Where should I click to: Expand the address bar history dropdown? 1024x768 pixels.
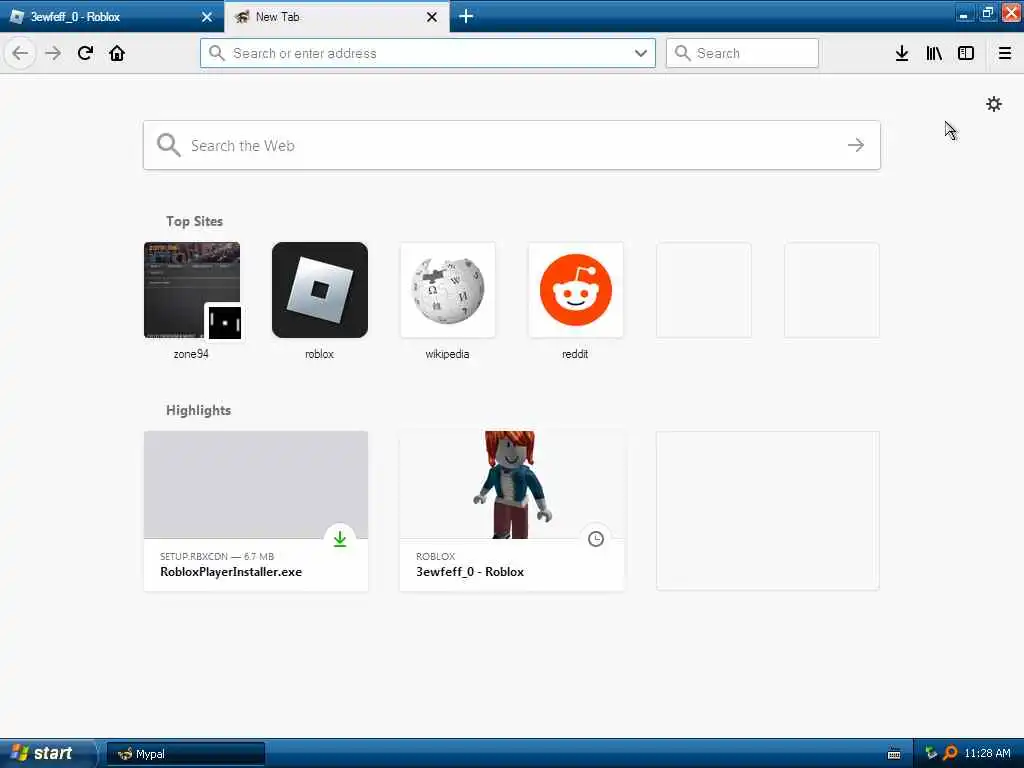click(641, 53)
